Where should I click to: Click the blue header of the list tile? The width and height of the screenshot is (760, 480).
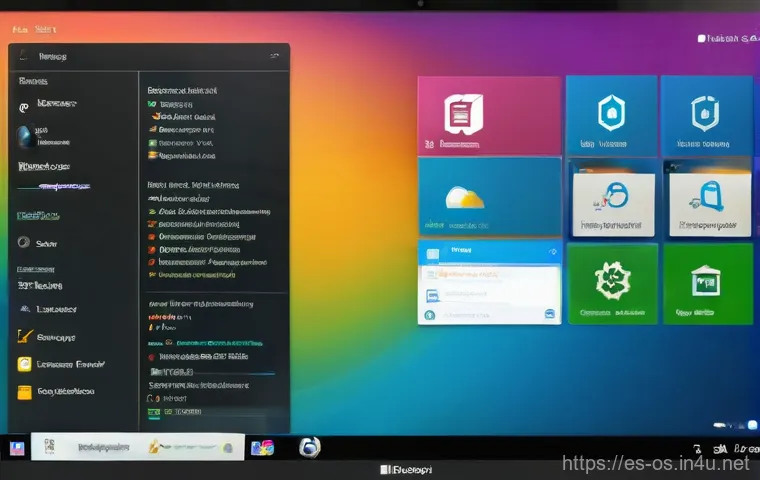[489, 252]
